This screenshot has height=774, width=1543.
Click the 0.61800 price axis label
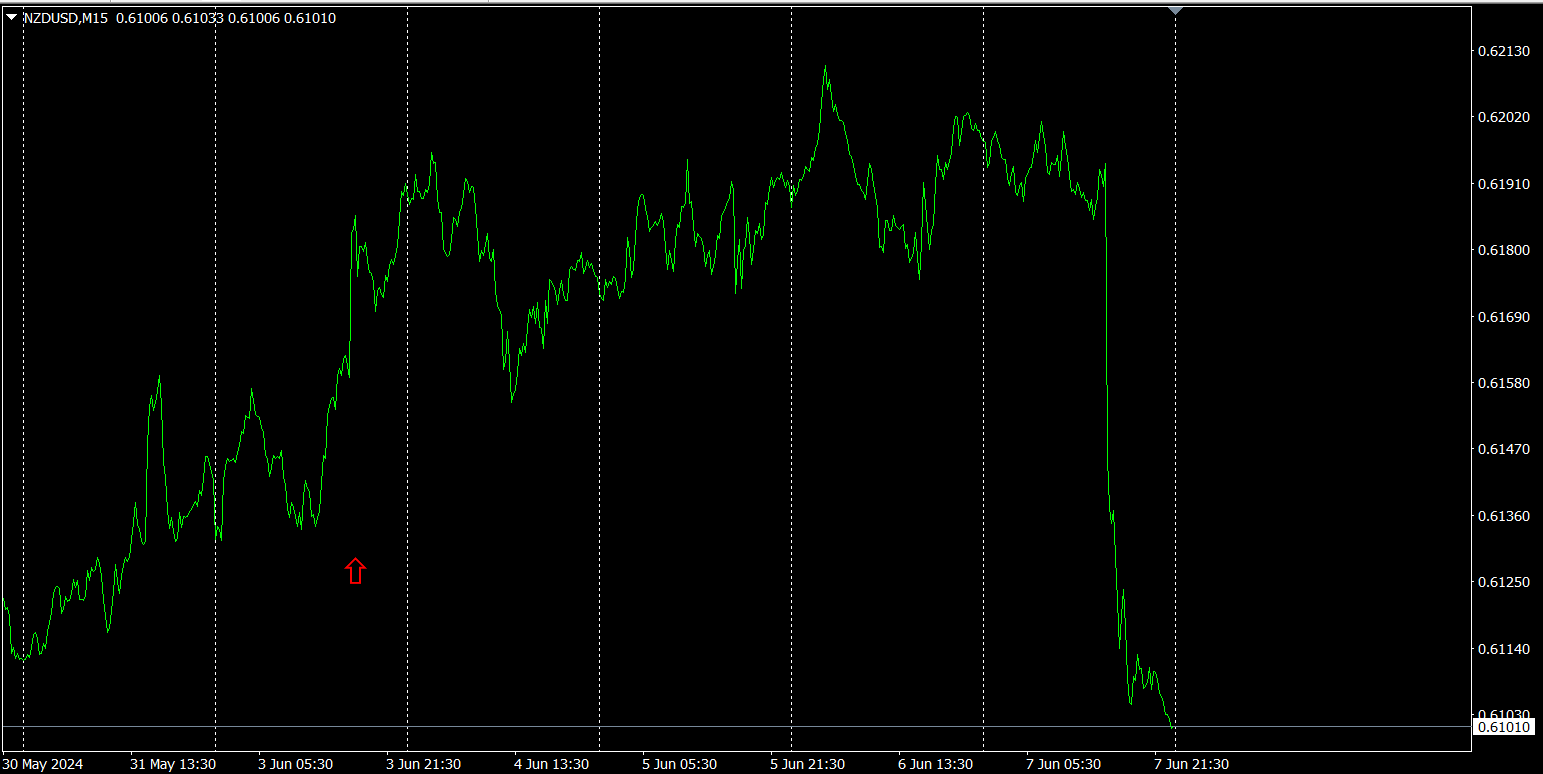[1504, 250]
